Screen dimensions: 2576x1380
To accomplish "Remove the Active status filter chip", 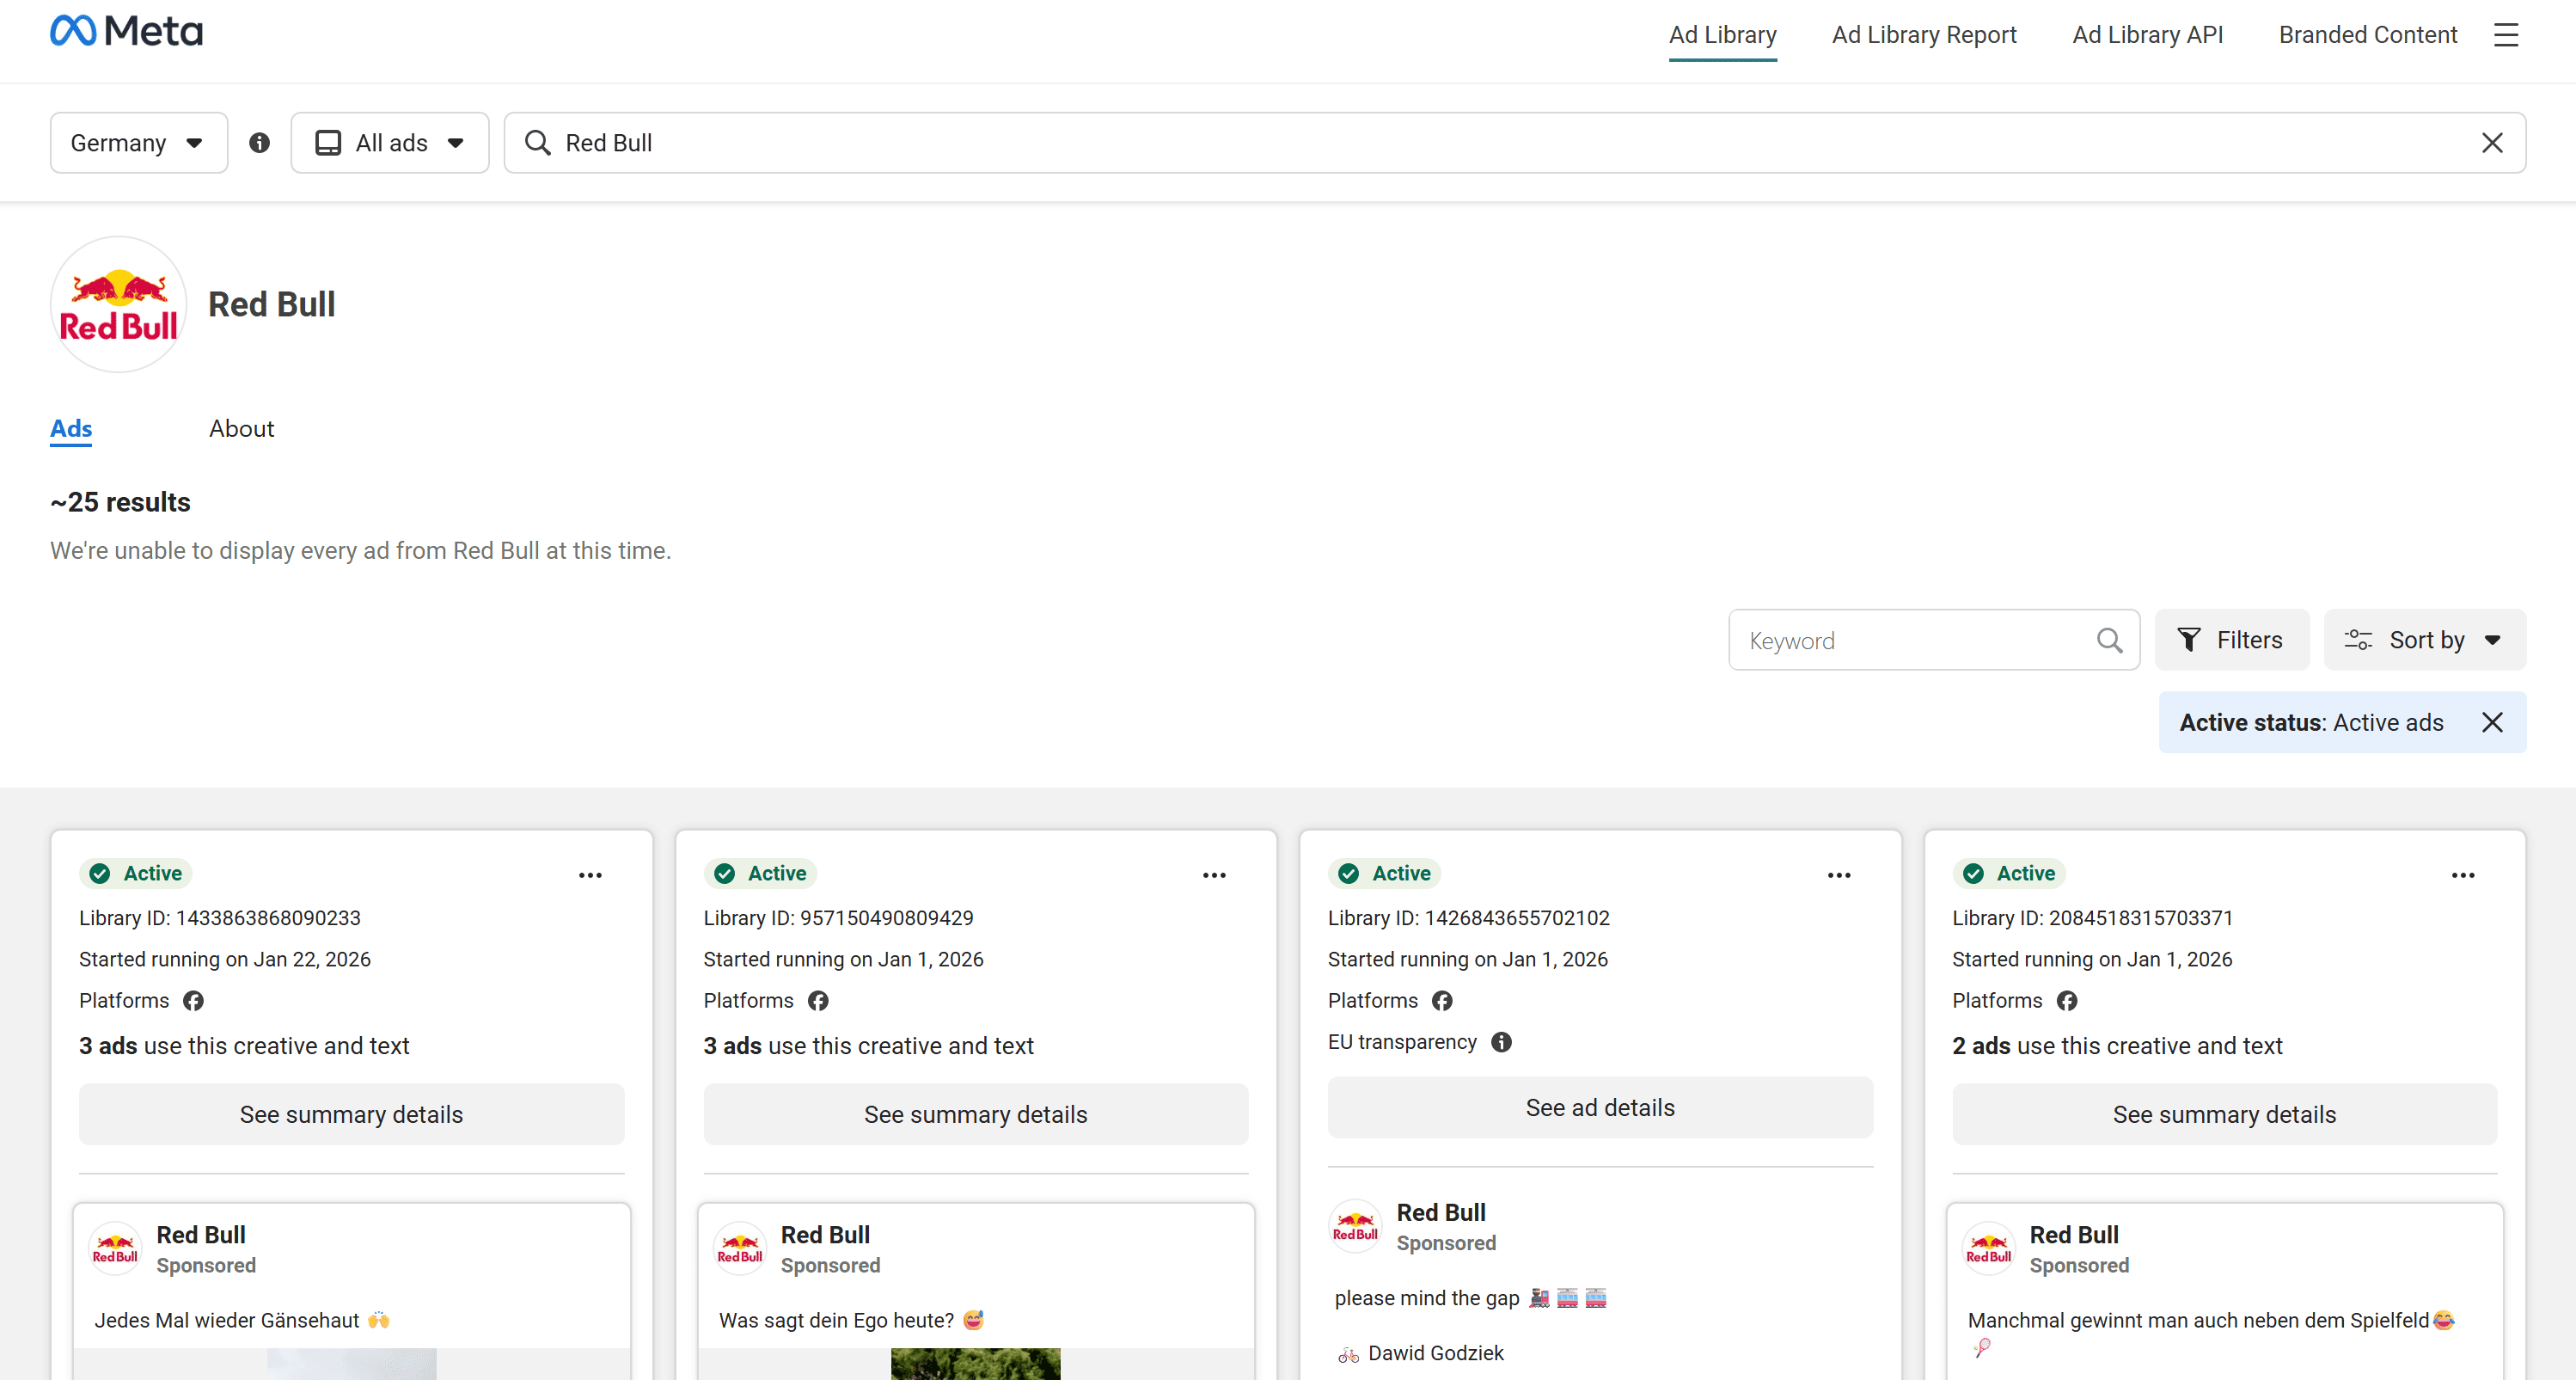I will coord(2492,722).
